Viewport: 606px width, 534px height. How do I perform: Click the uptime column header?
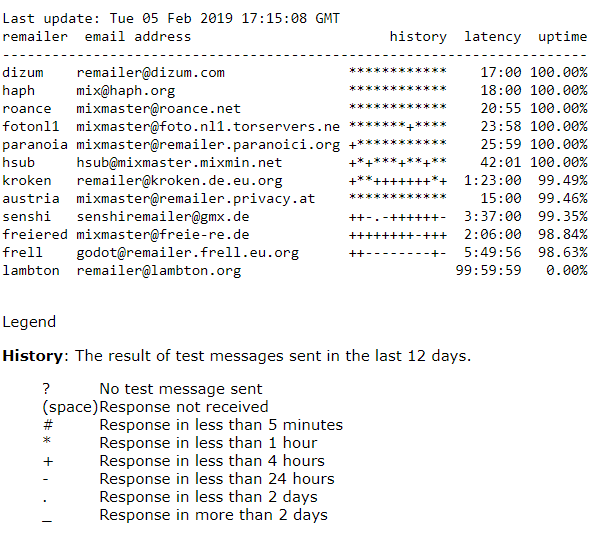(x=563, y=37)
